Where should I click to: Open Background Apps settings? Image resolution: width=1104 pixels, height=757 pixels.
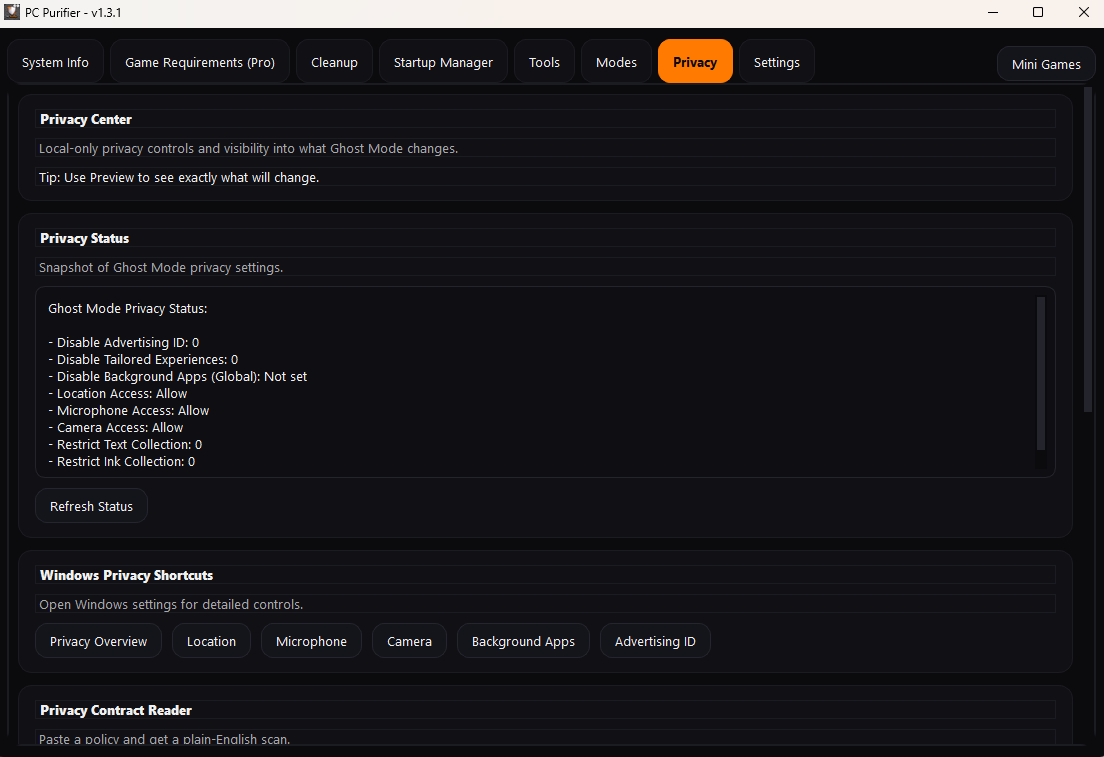pos(523,641)
